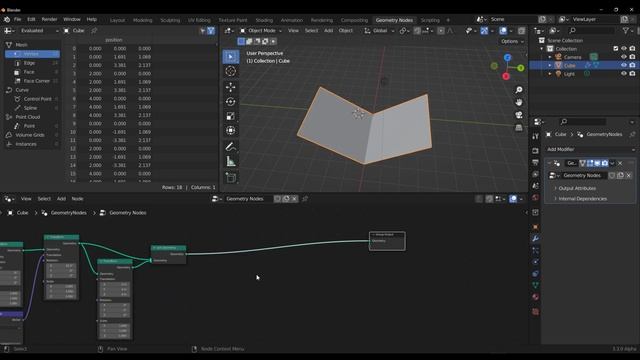This screenshot has height=360, width=640.
Task: Select the Annotate tool
Action: [231, 147]
